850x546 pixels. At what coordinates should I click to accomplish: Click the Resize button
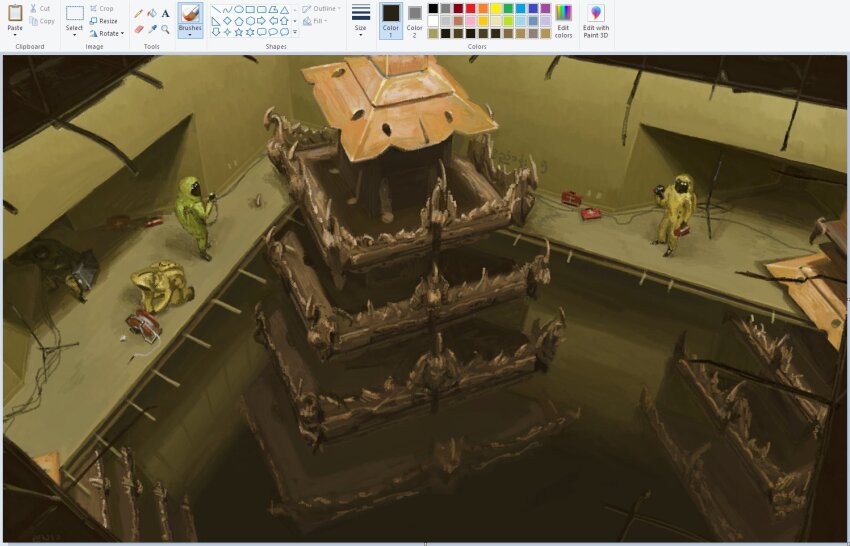coord(104,21)
